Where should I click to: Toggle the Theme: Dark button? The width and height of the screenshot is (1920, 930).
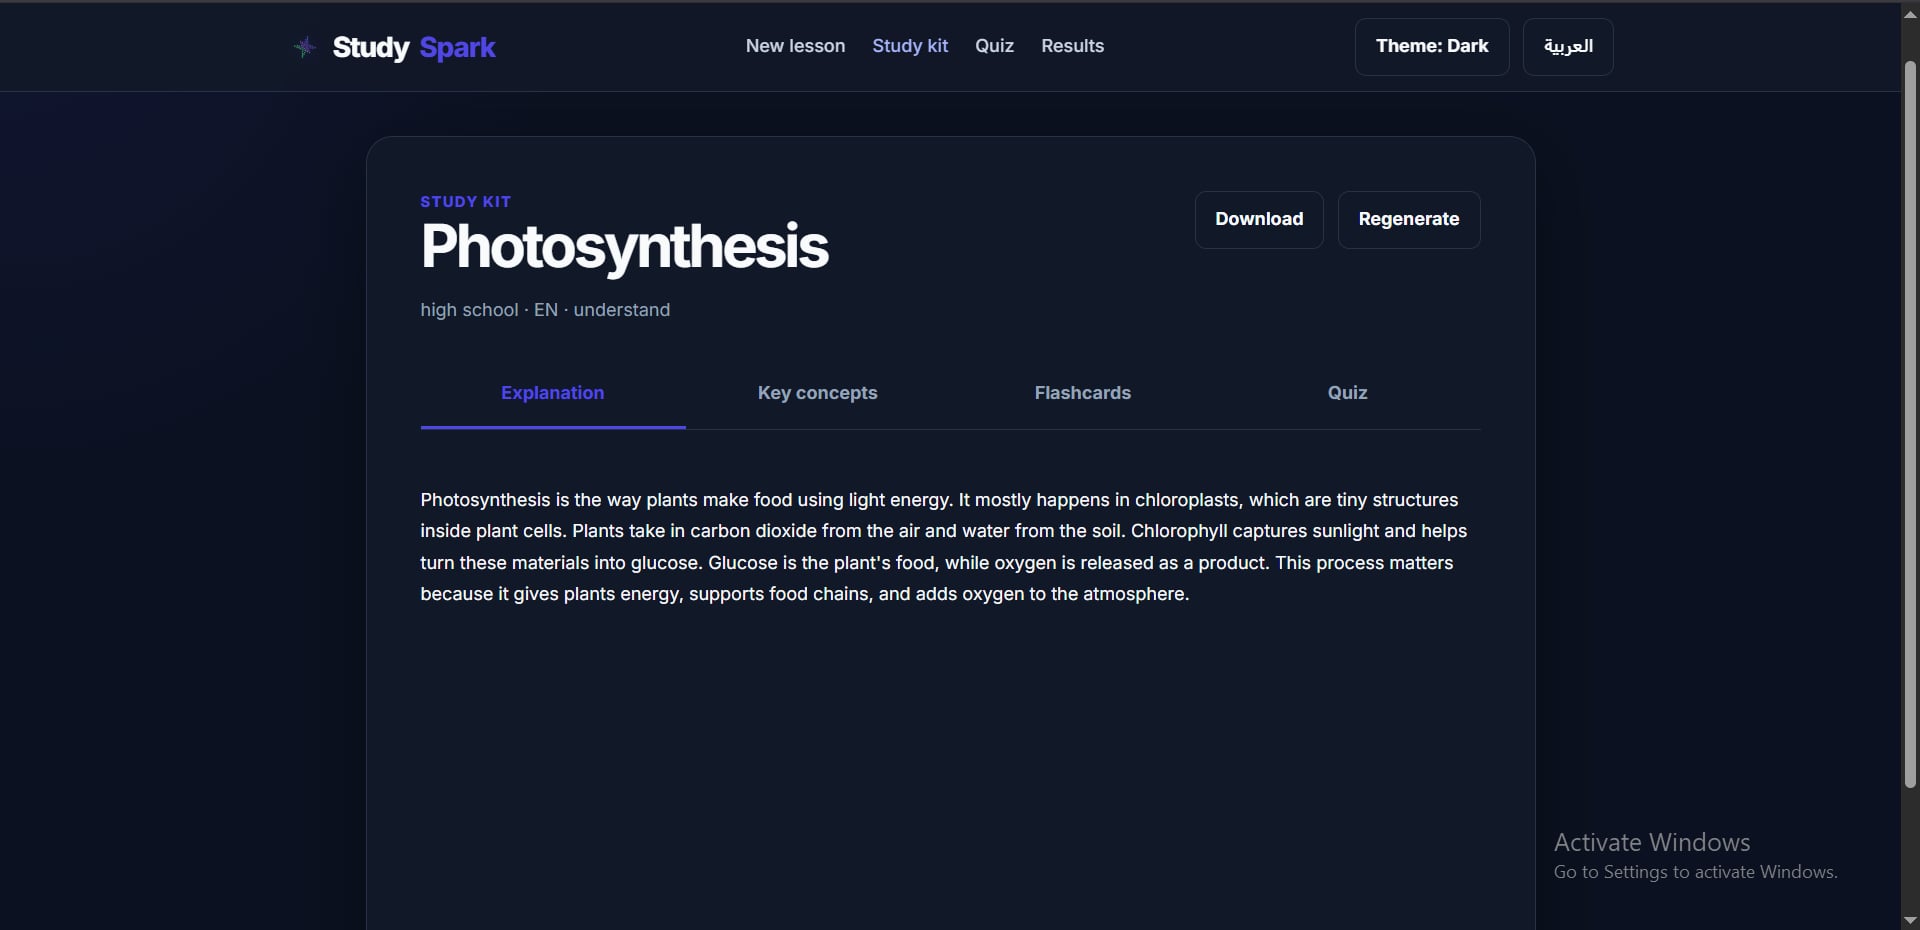click(x=1432, y=47)
